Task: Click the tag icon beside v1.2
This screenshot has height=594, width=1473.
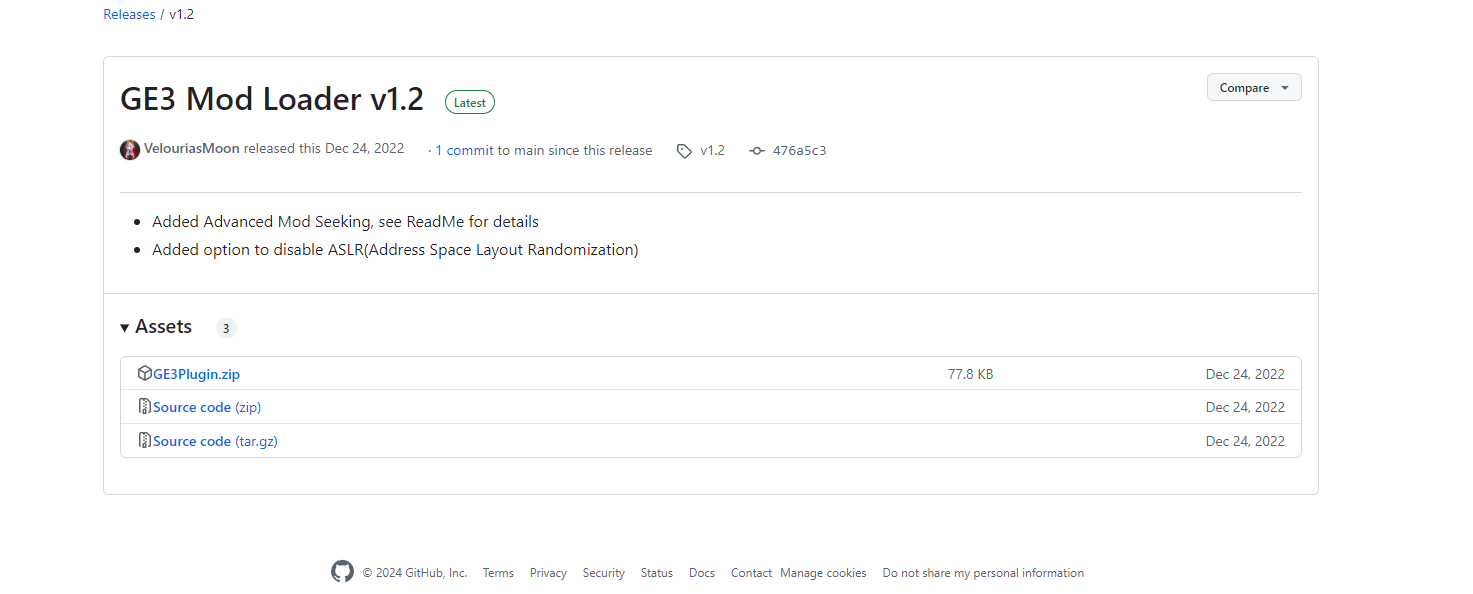Action: [x=684, y=151]
